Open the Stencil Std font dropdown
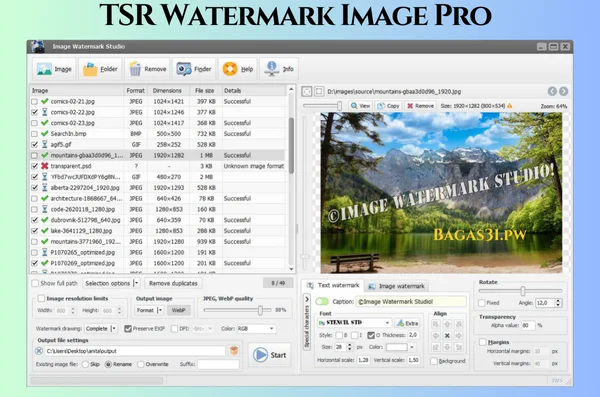 click(354, 323)
